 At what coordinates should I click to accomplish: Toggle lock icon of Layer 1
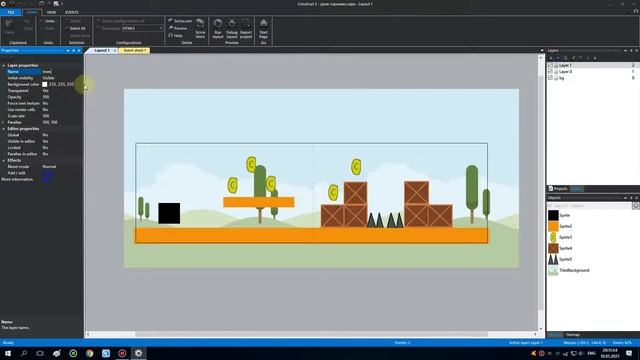click(x=556, y=65)
